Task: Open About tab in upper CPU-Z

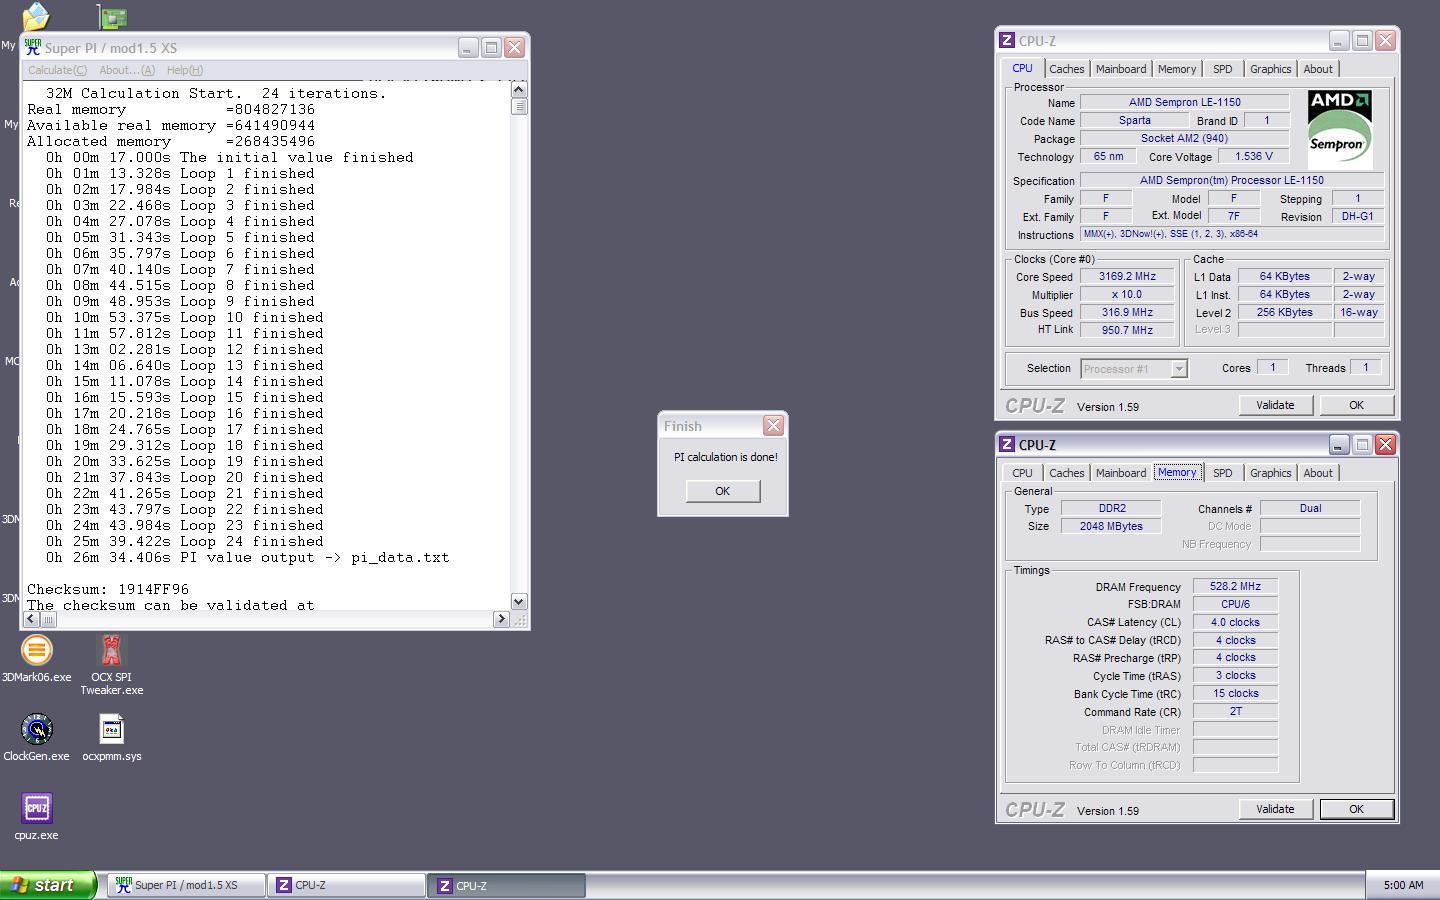Action: point(1318,69)
